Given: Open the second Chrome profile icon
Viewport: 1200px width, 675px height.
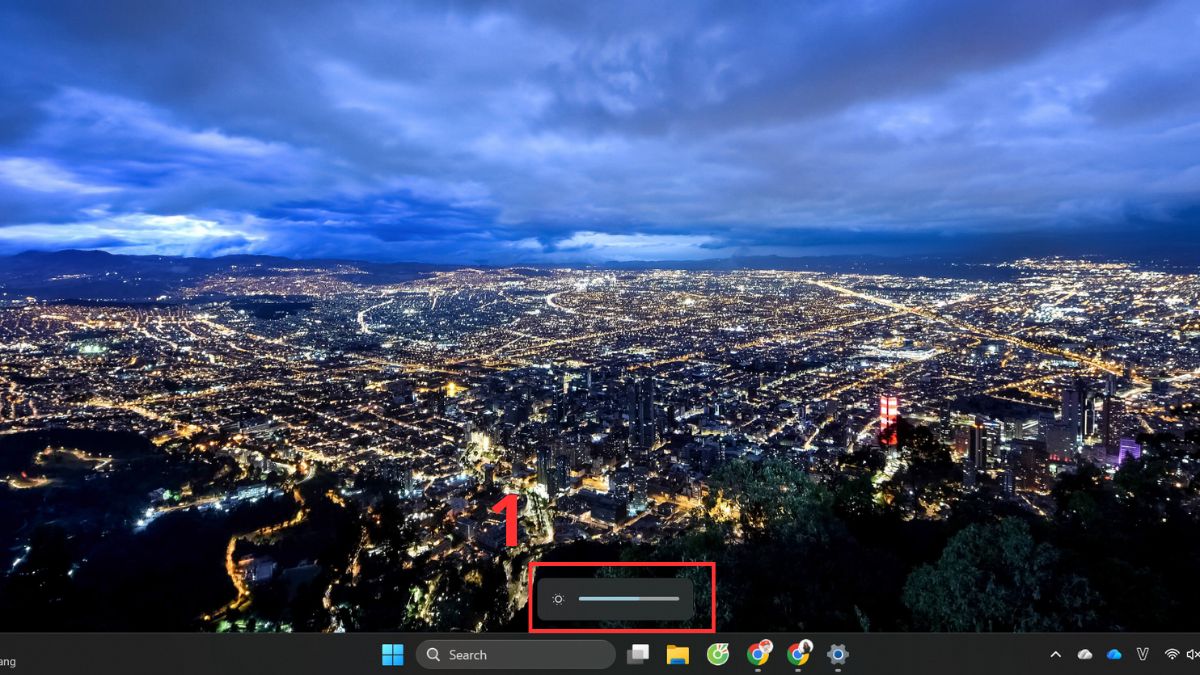Looking at the screenshot, I should pyautogui.click(x=798, y=654).
